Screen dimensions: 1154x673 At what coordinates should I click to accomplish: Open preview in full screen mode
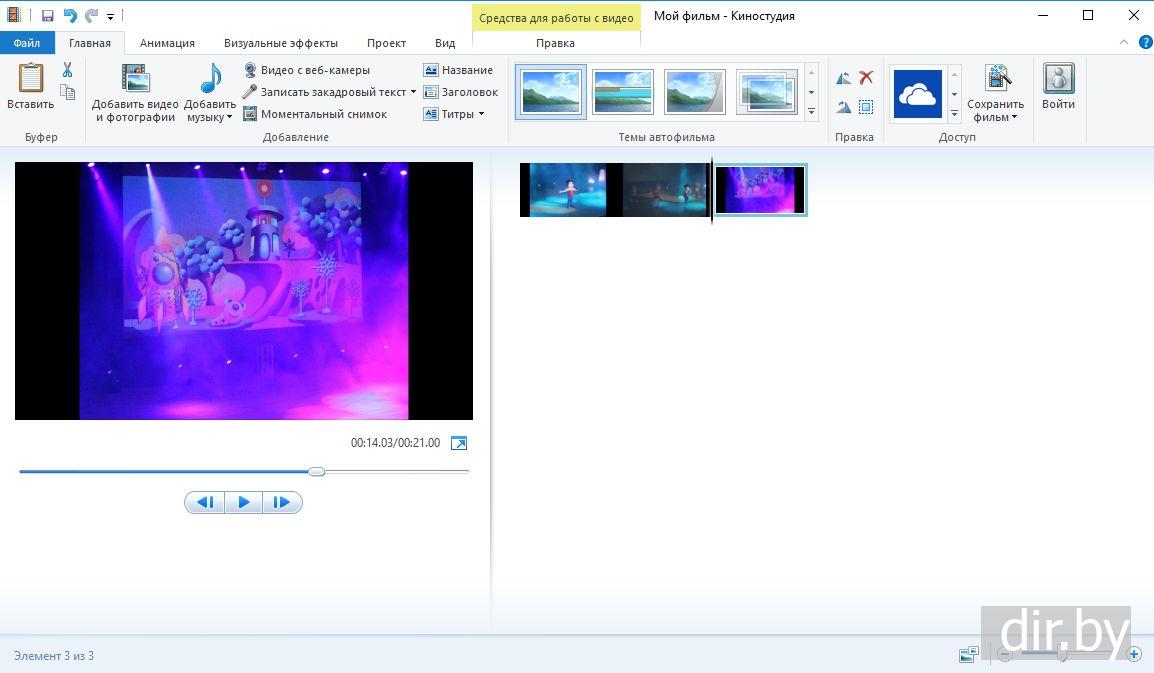tap(459, 443)
